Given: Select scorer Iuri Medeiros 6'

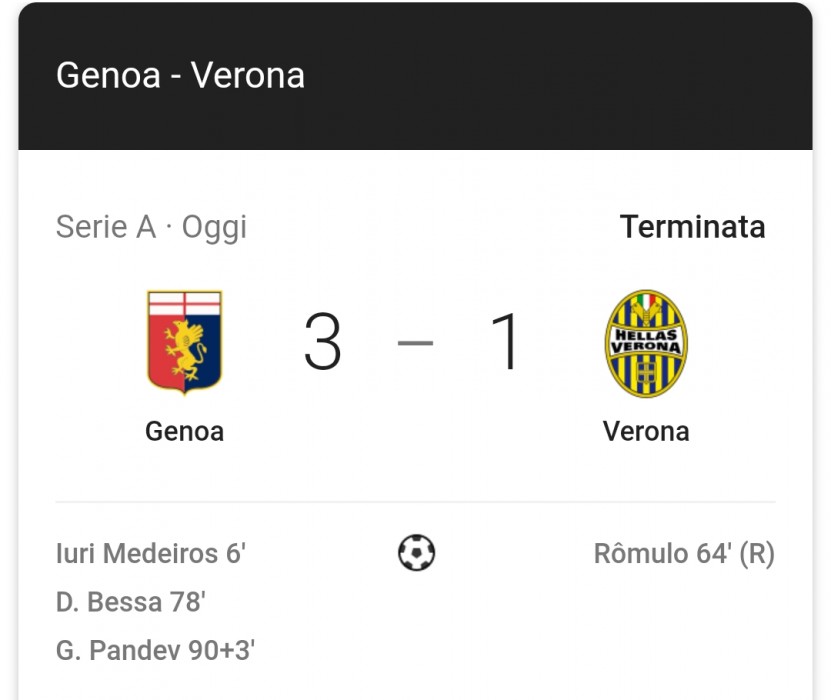Looking at the screenshot, I should pyautogui.click(x=151, y=554).
